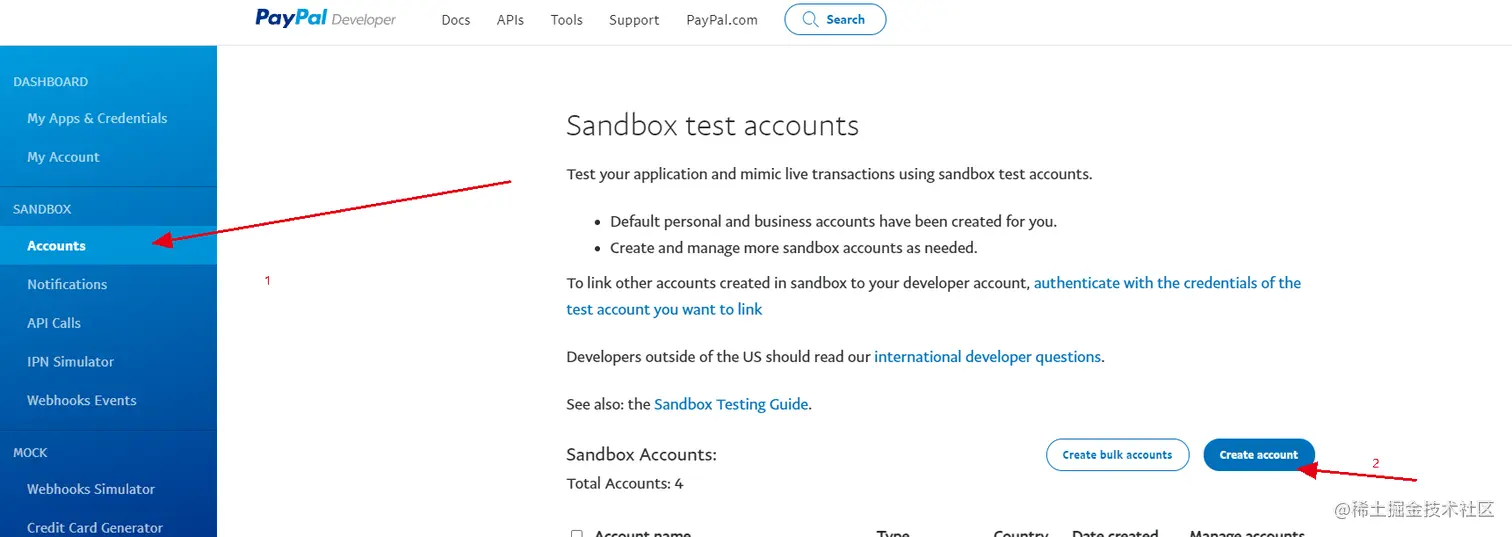This screenshot has width=1512, height=537.
Task: Click the Sandbox Accounts: label
Action: 641,454
